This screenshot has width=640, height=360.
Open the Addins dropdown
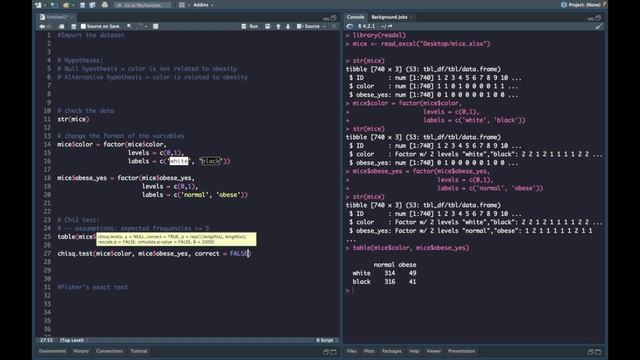pyautogui.click(x=203, y=5)
